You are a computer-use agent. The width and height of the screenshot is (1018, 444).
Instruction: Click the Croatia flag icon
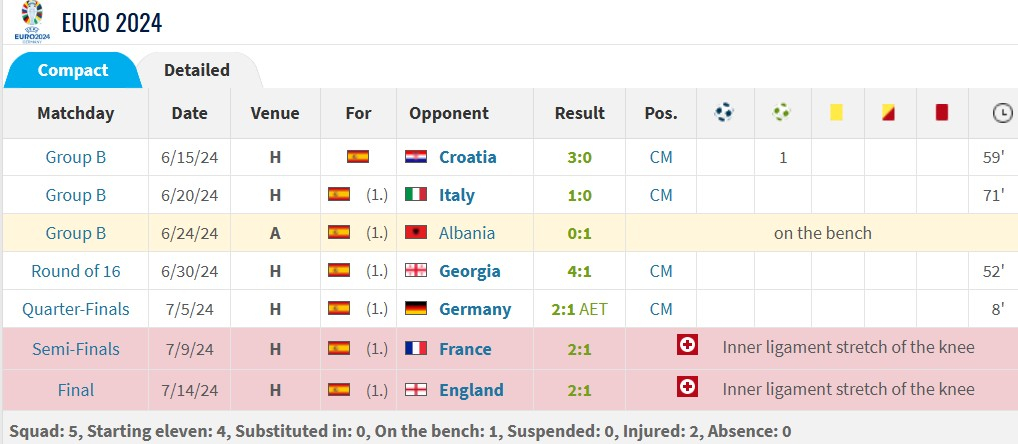(416, 156)
